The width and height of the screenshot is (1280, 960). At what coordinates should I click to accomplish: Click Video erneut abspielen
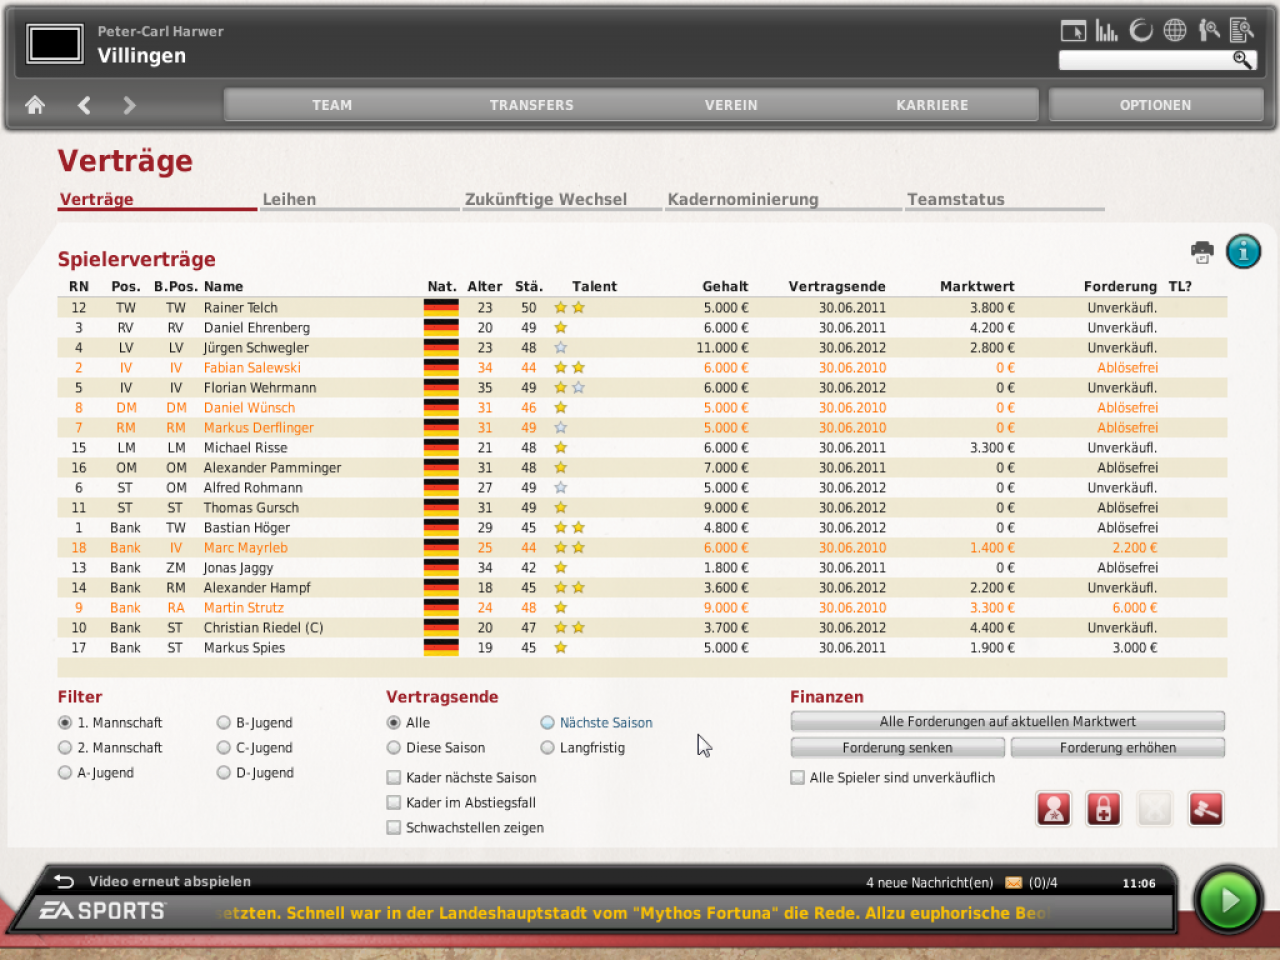pos(170,881)
